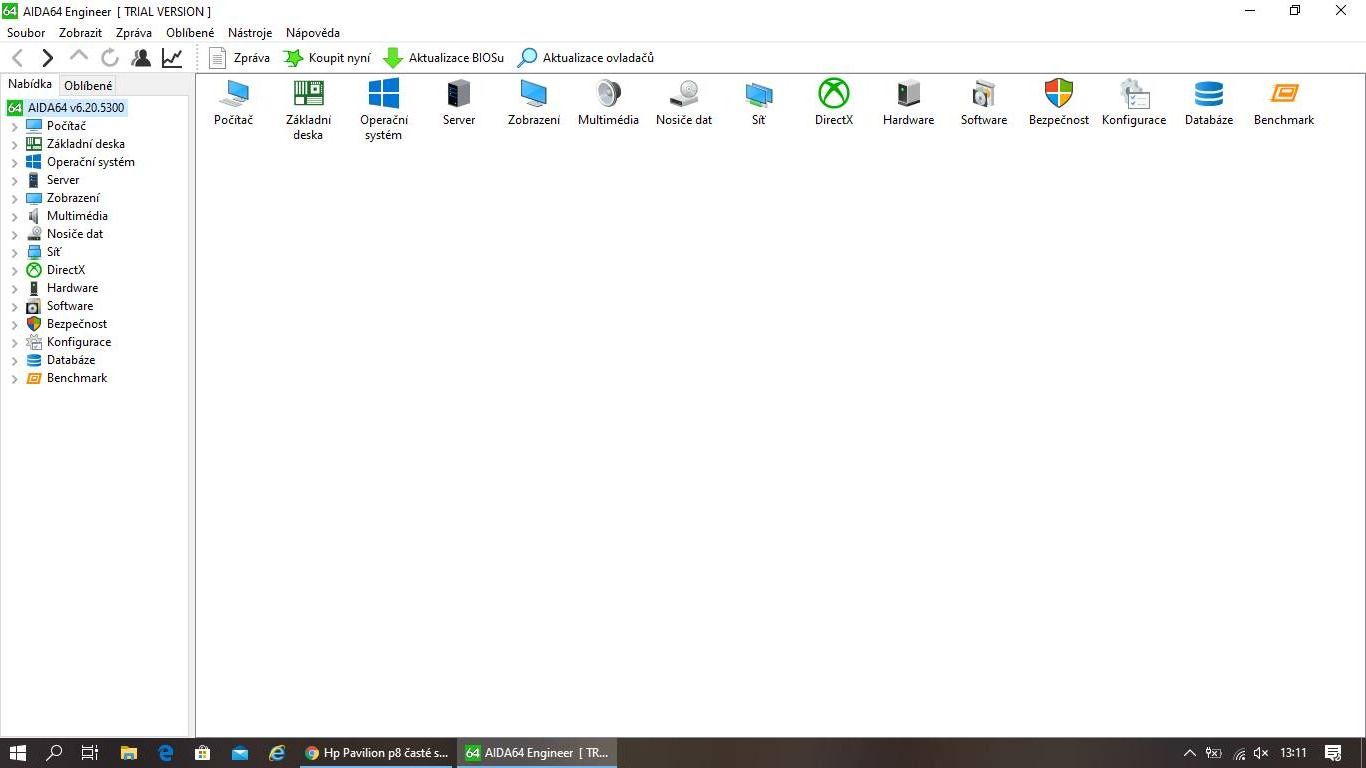Viewport: 1366px width, 768px height.
Task: Open File Explorer from taskbar
Action: point(129,753)
